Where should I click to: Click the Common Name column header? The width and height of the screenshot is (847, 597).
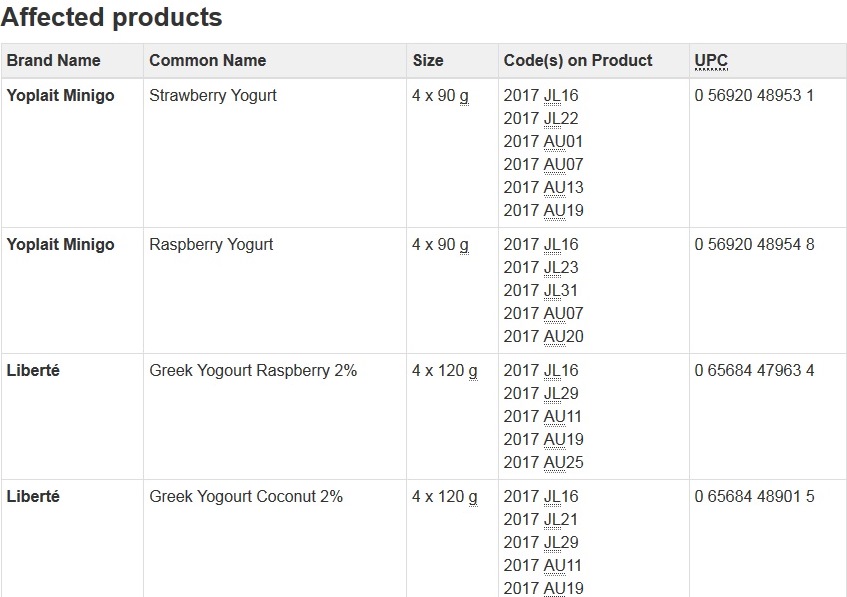pos(207,61)
